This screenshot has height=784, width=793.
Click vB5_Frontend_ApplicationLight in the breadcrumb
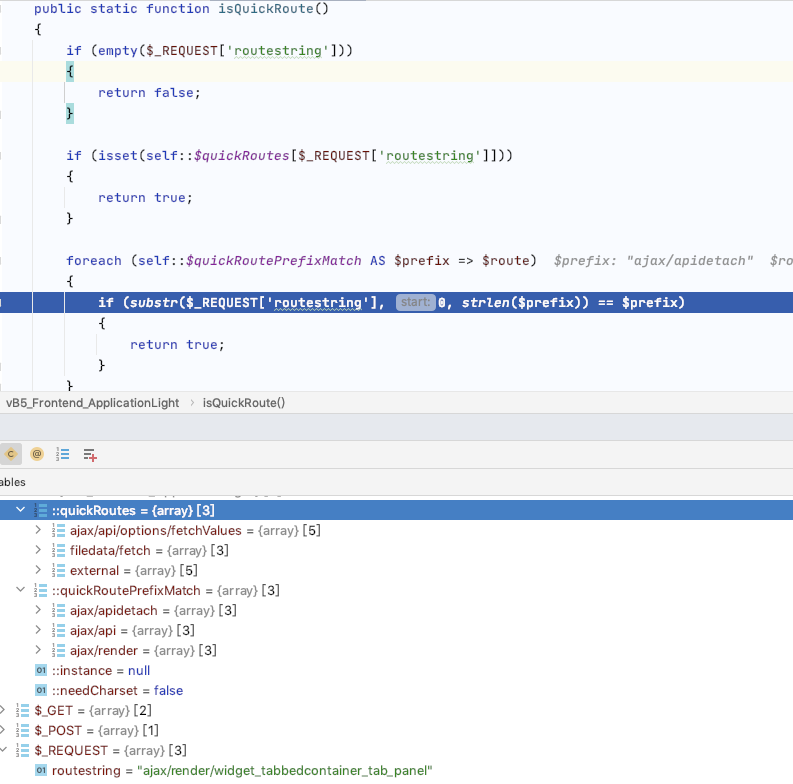[93, 402]
